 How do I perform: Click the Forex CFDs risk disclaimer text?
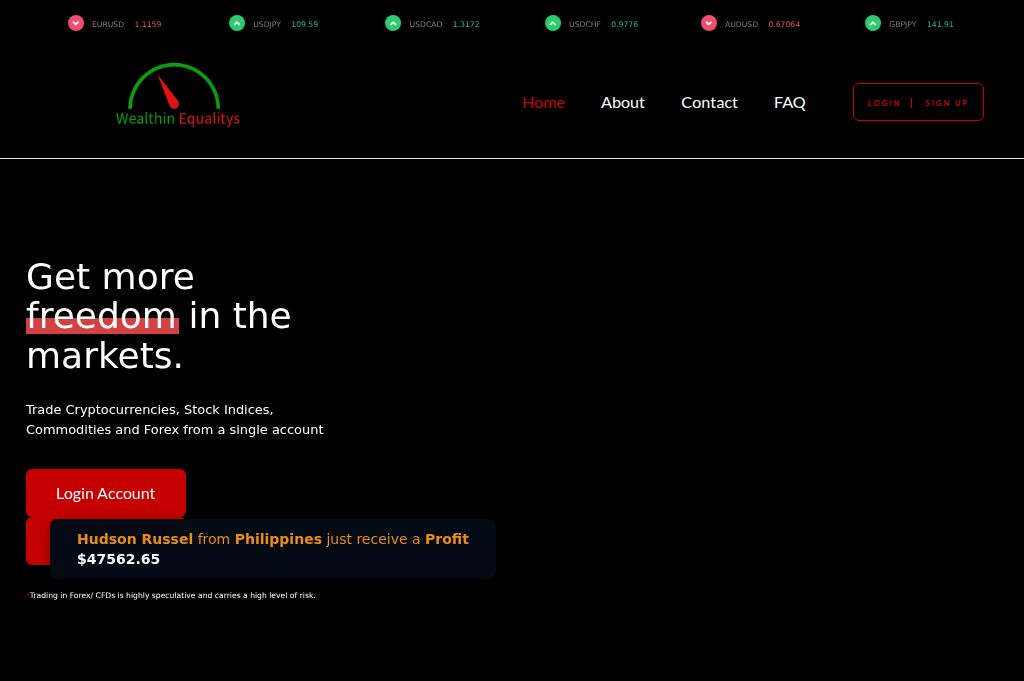pyautogui.click(x=171, y=595)
